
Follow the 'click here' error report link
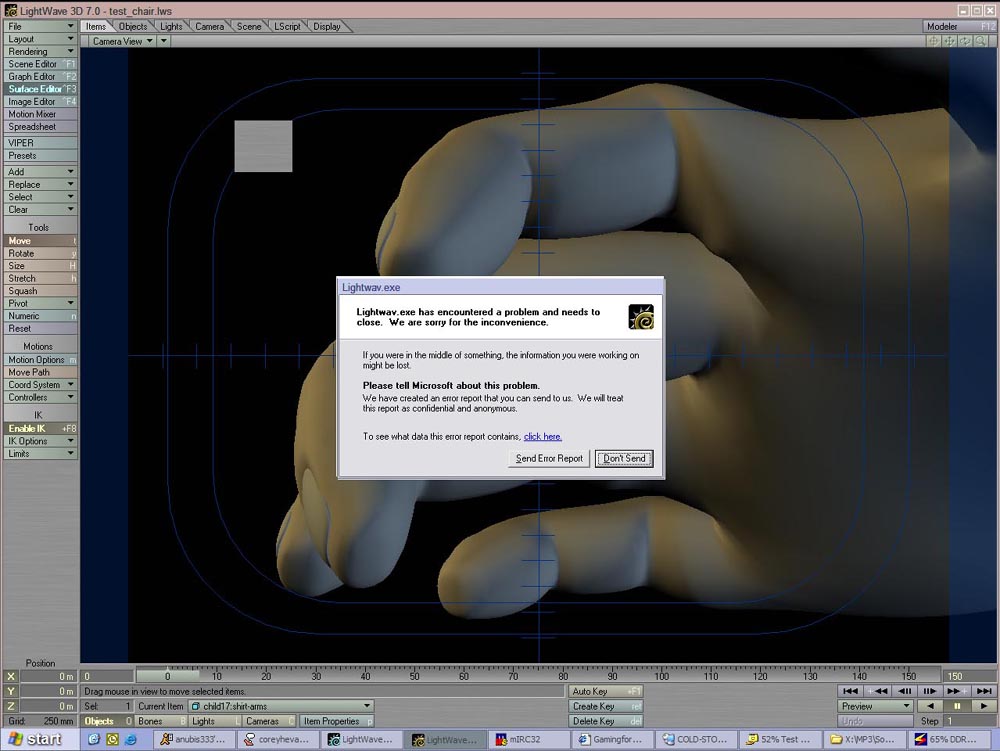(543, 437)
